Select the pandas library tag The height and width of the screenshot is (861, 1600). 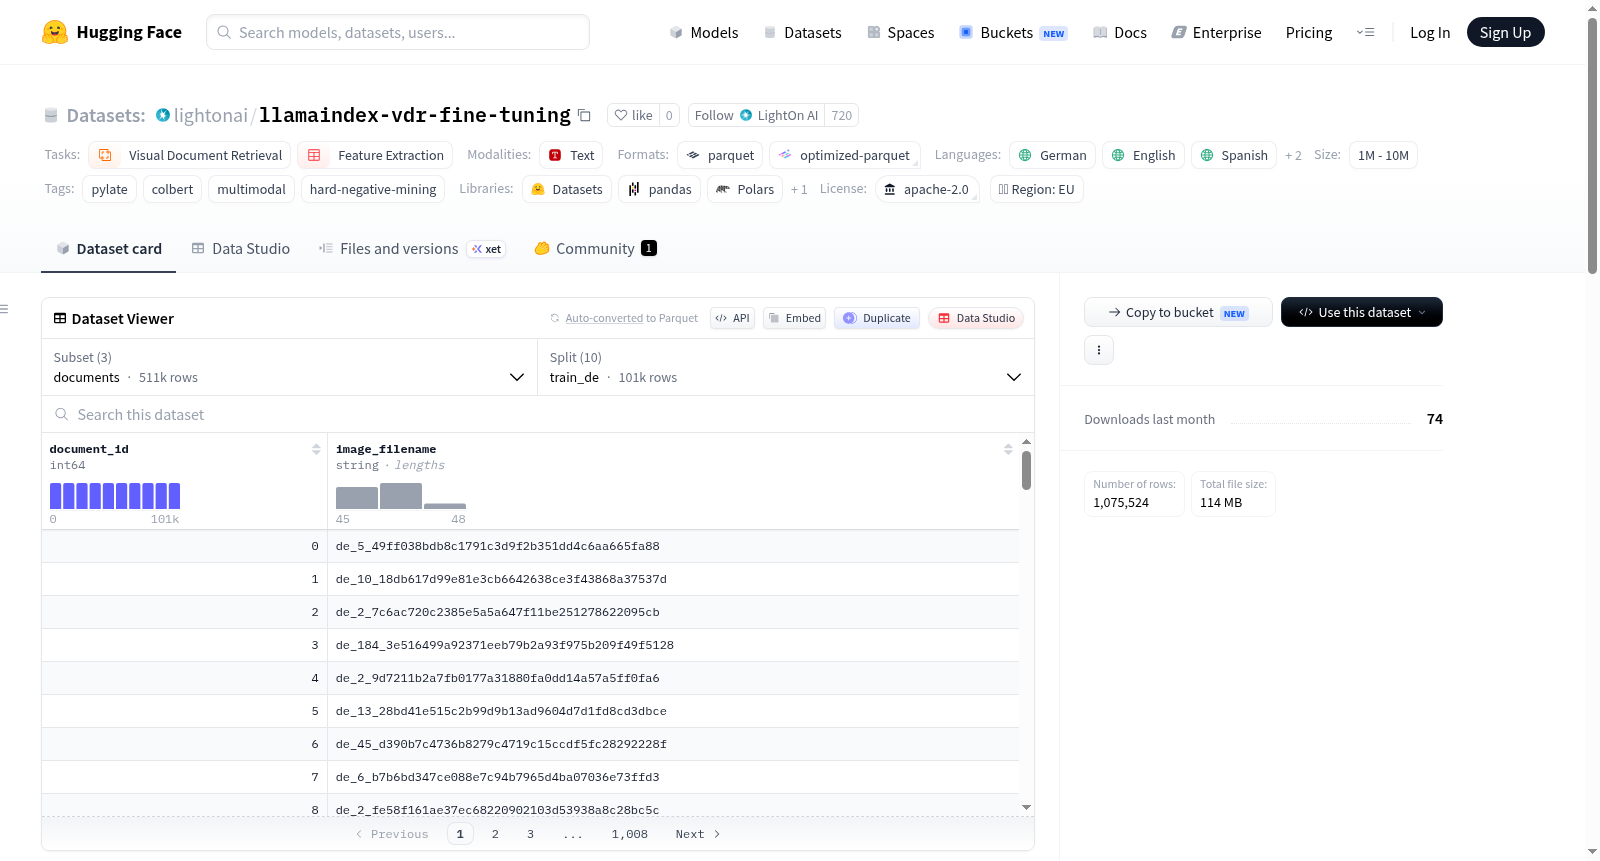pos(660,189)
